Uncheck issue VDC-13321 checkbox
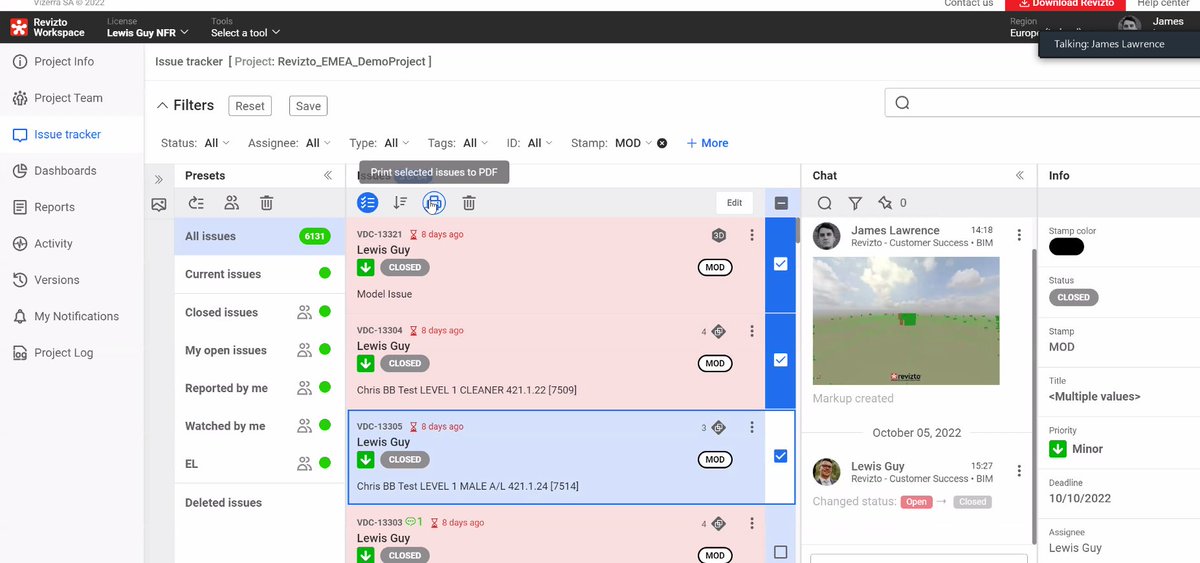Viewport: 1200px width, 563px height. (781, 264)
